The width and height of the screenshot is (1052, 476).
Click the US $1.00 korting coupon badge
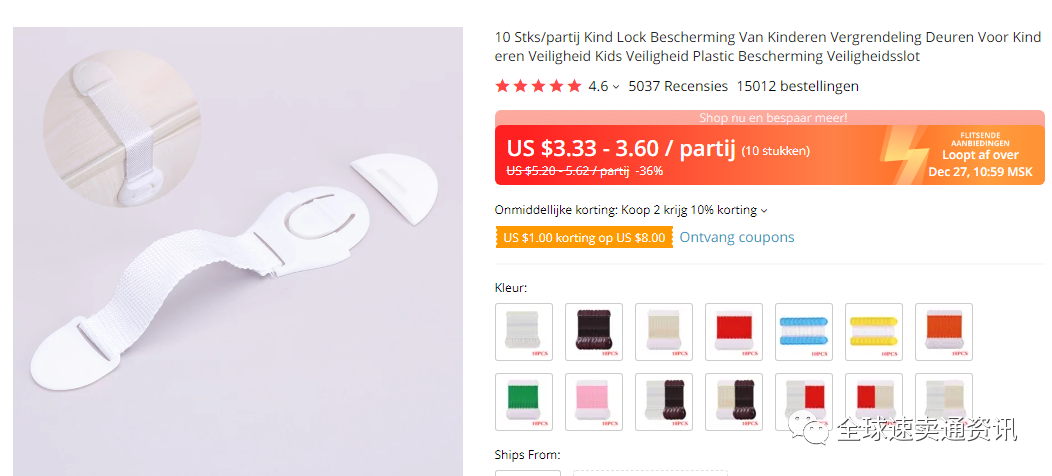583,238
